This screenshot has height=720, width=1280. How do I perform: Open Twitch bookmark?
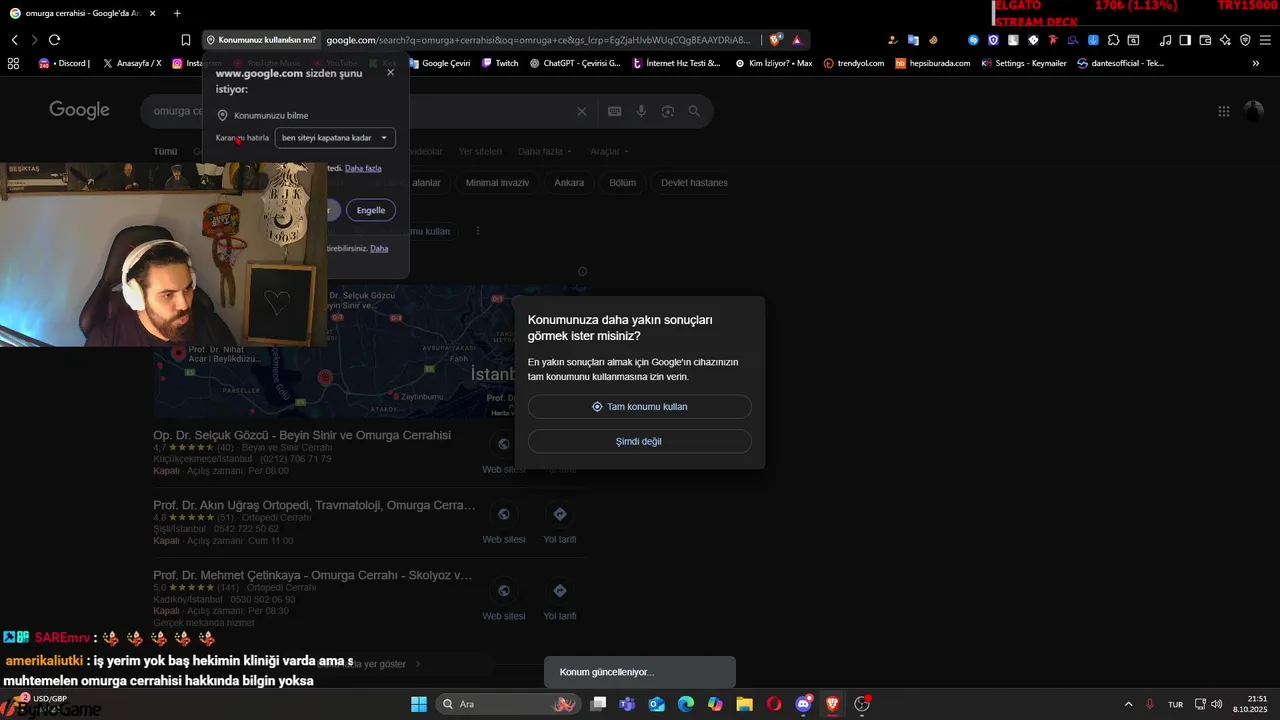(500, 63)
